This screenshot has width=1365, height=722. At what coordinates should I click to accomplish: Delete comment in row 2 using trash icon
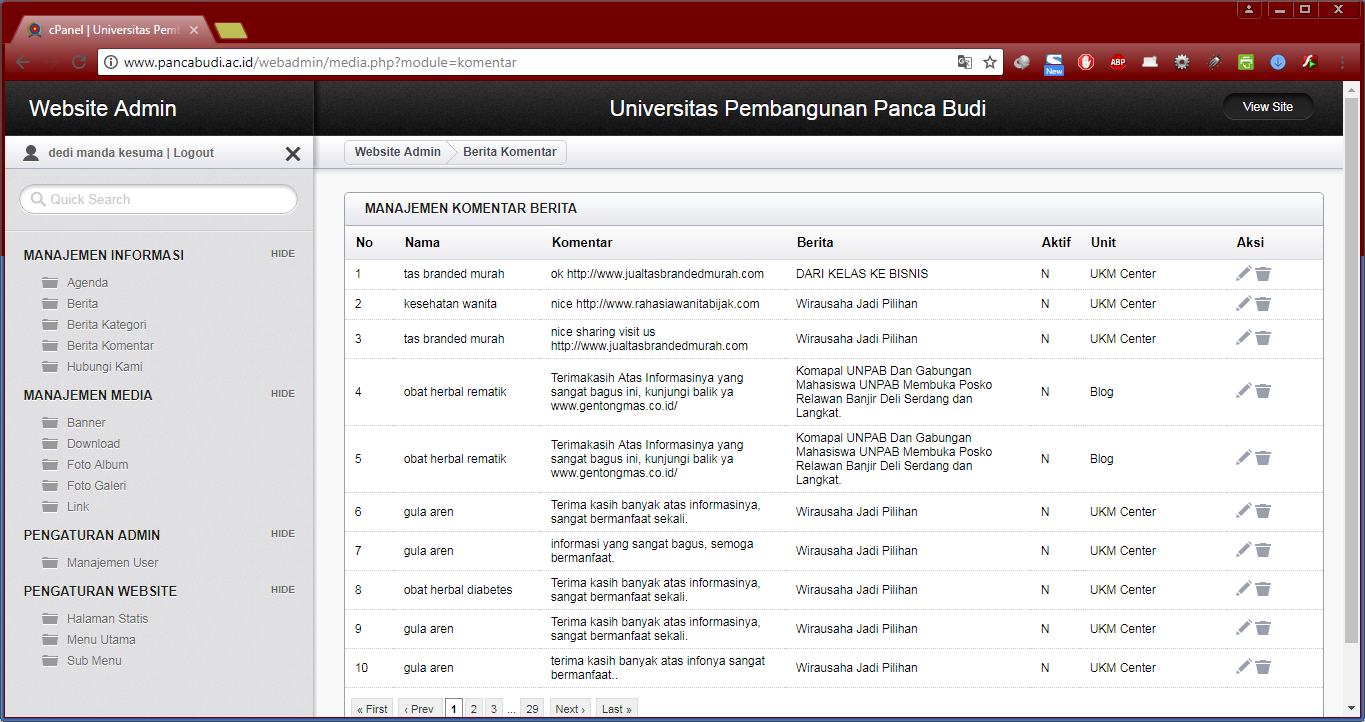pyautogui.click(x=1263, y=304)
